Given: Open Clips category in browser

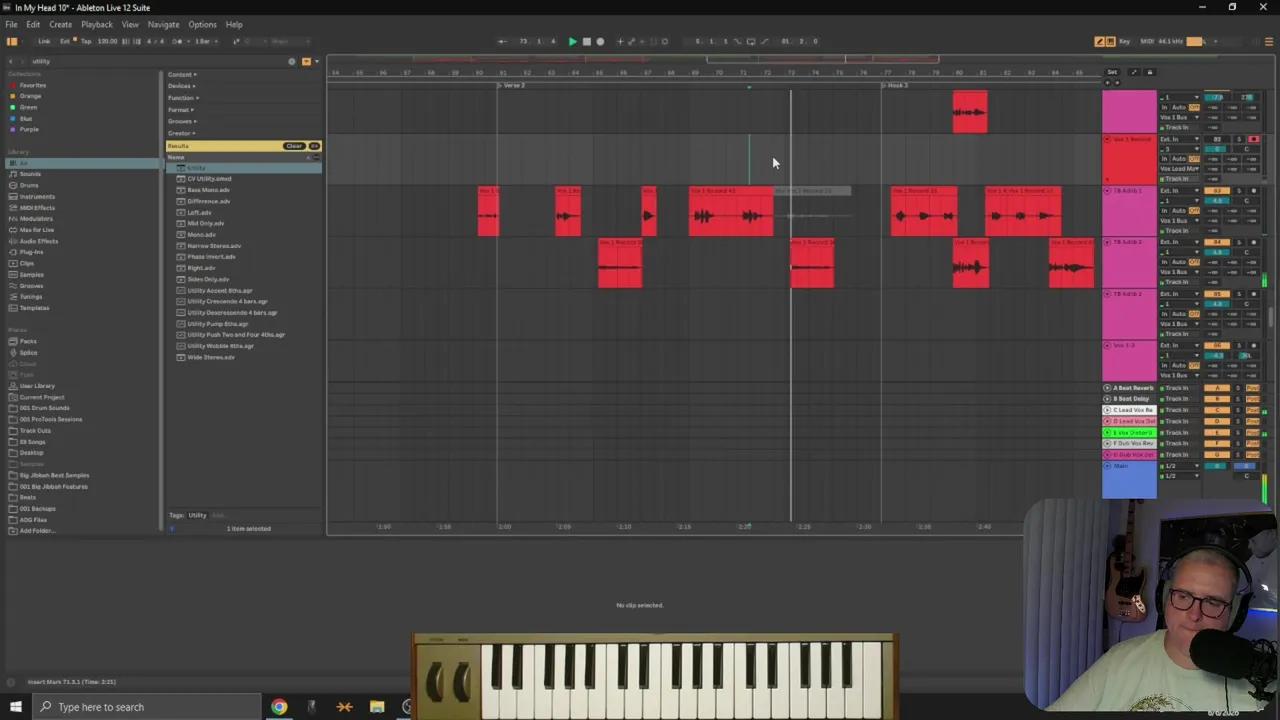Looking at the screenshot, I should coord(26,263).
